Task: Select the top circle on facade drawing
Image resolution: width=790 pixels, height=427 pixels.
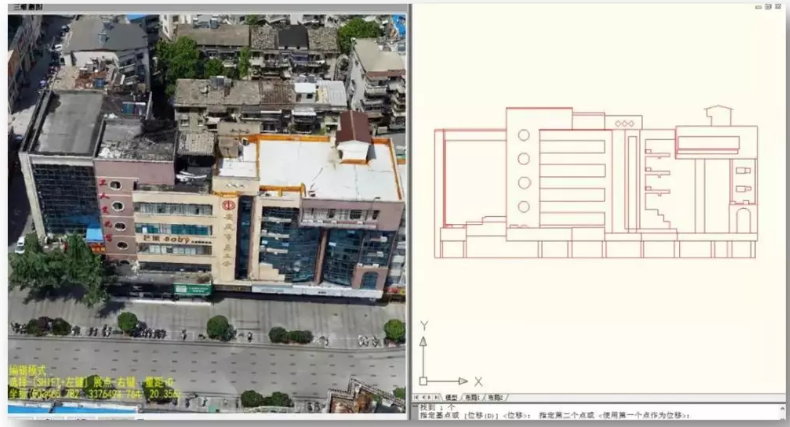Action: click(x=524, y=135)
